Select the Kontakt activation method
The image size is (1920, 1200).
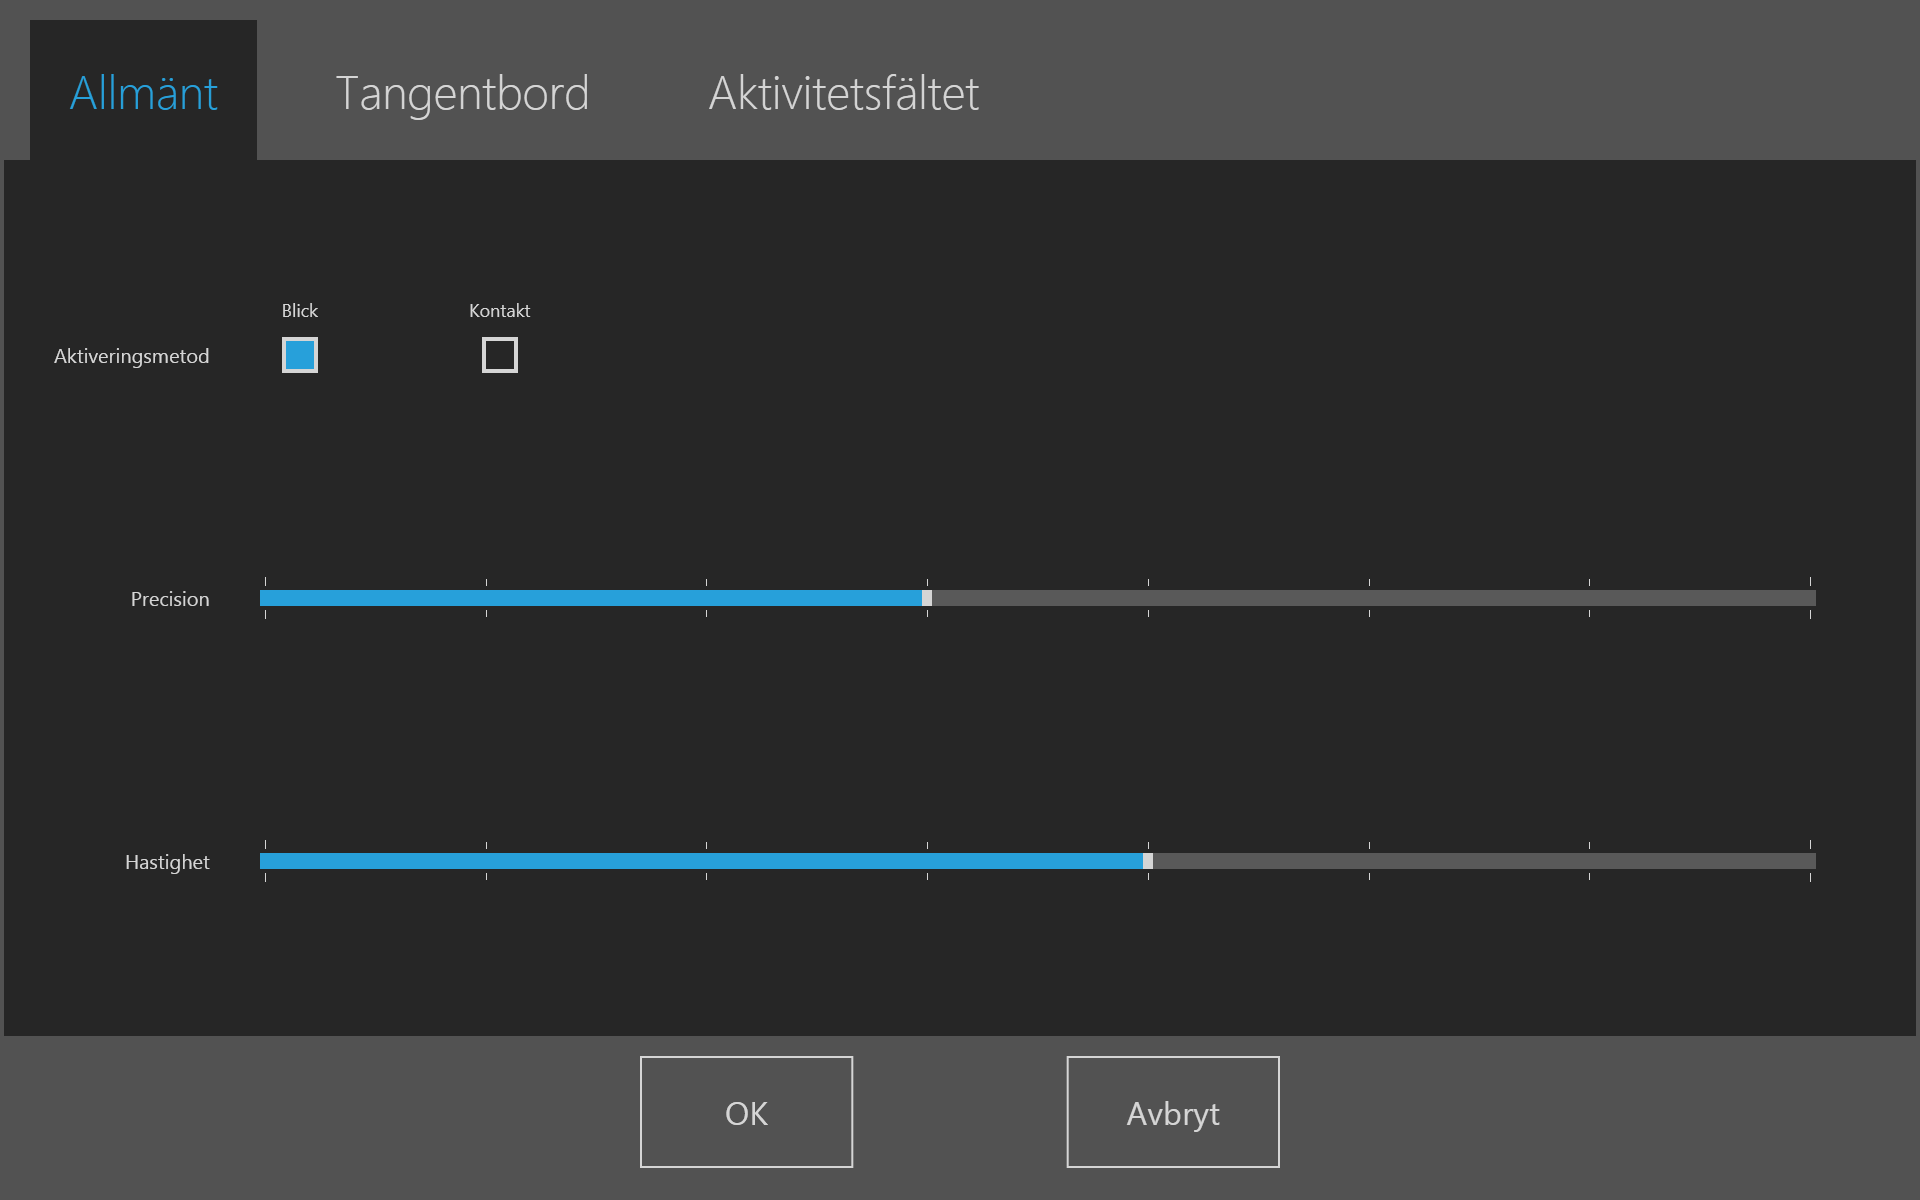(x=498, y=355)
